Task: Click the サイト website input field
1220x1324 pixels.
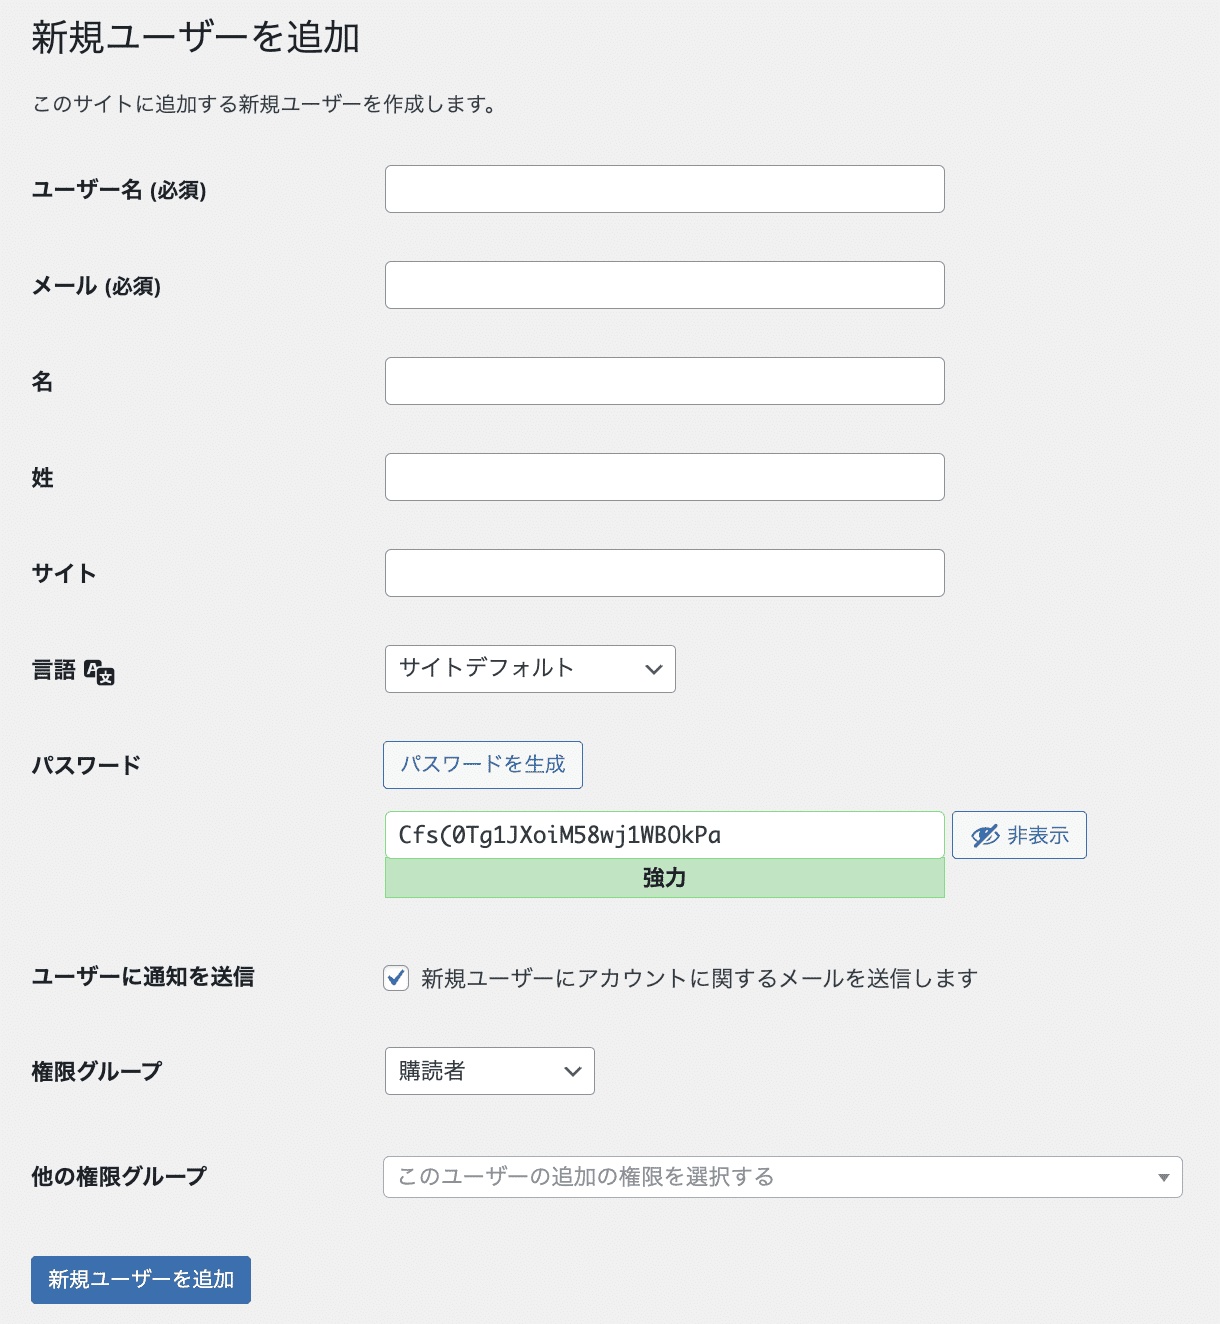Action: (664, 573)
